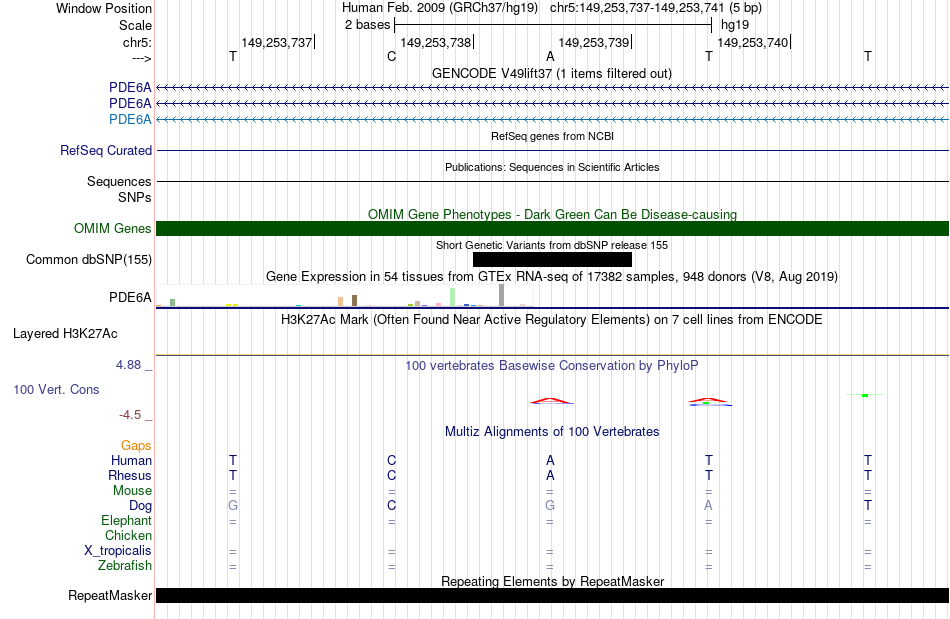Image resolution: width=950 pixels, height=619 pixels.
Task: Click the OMIM Gene Phenotypes track title
Action: (552, 214)
